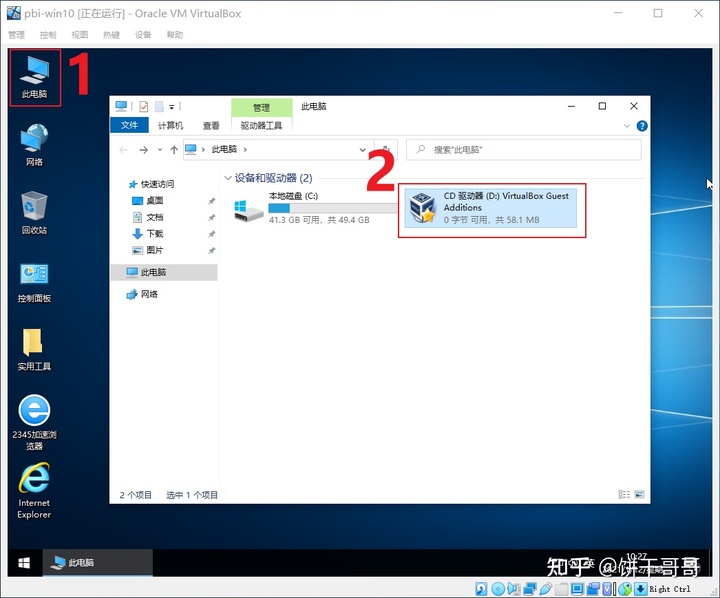This screenshot has width=720, height=598.
Task: Unpin 图片 via its pin icon
Action: (212, 251)
